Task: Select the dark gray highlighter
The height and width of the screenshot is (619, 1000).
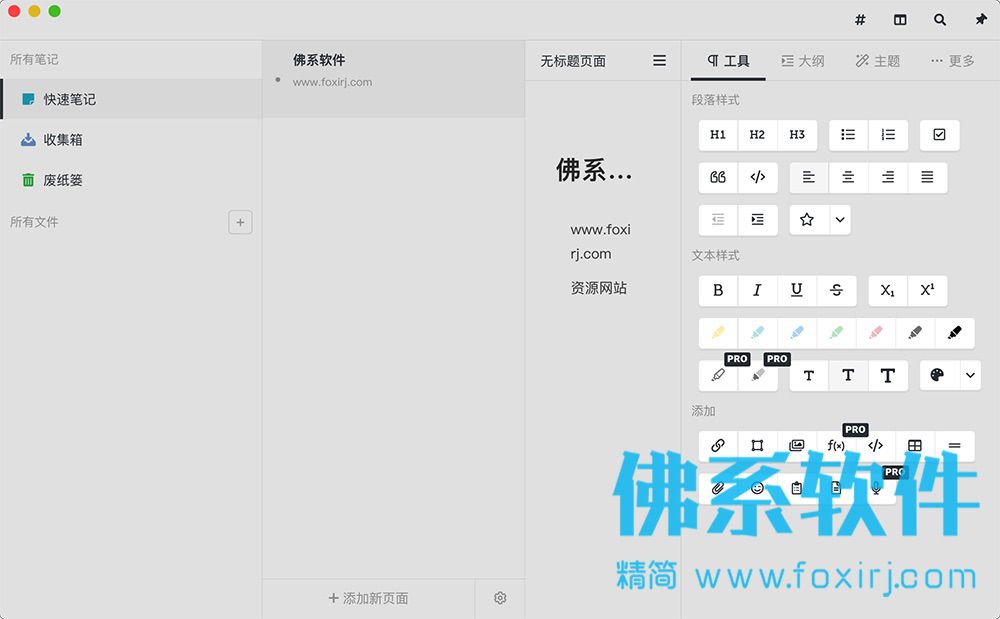Action: coord(915,333)
